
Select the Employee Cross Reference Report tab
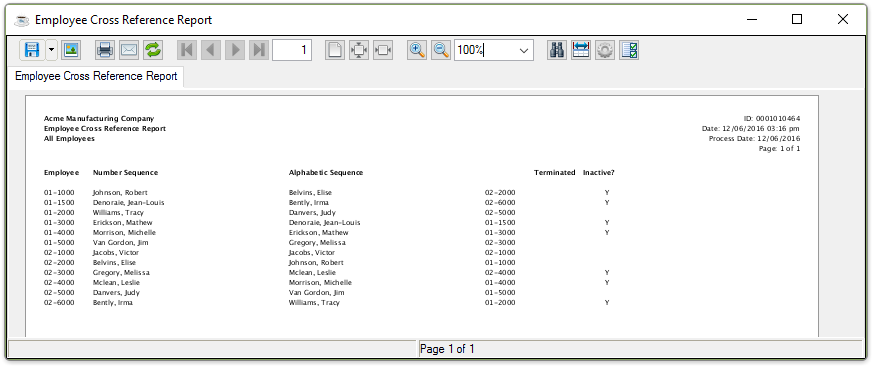(x=96, y=77)
